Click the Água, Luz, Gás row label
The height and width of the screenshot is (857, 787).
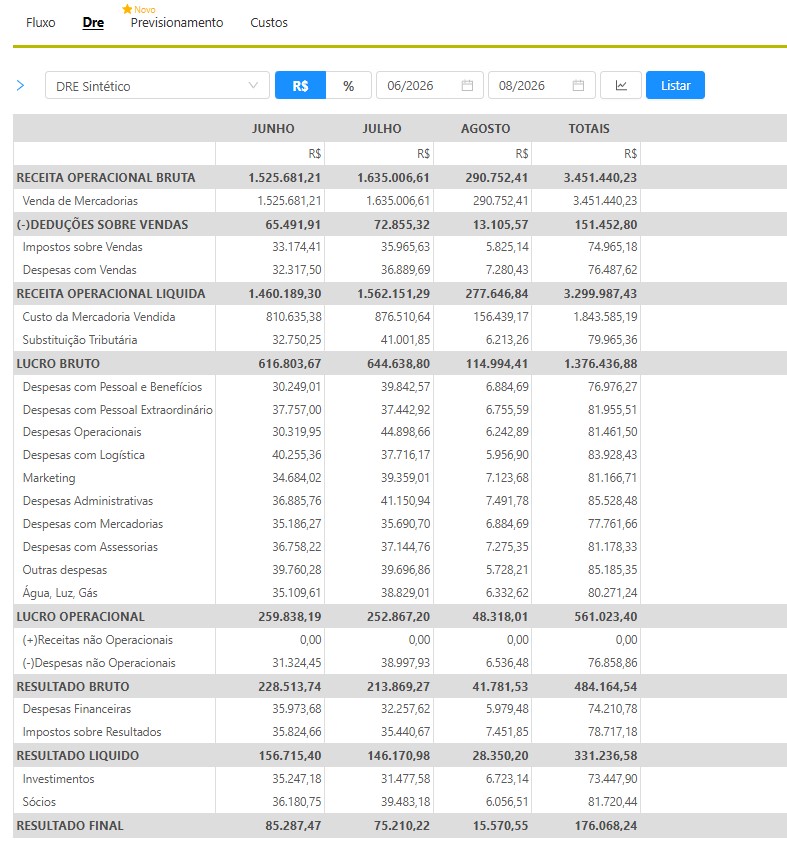tap(60, 592)
